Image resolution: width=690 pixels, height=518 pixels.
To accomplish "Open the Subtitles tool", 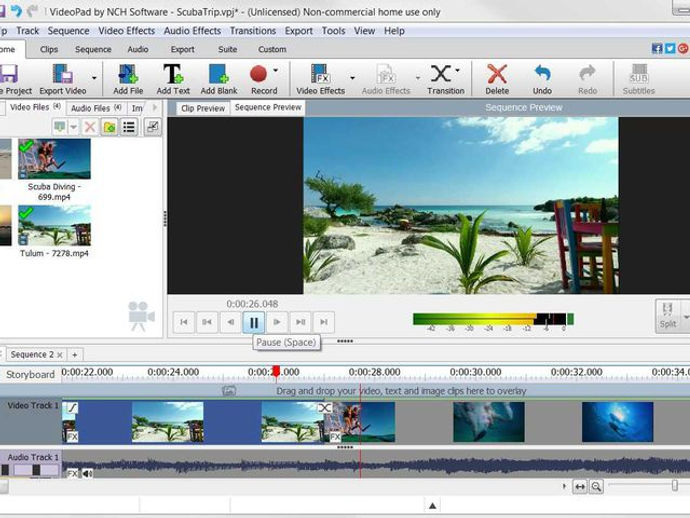I will pyautogui.click(x=639, y=74).
